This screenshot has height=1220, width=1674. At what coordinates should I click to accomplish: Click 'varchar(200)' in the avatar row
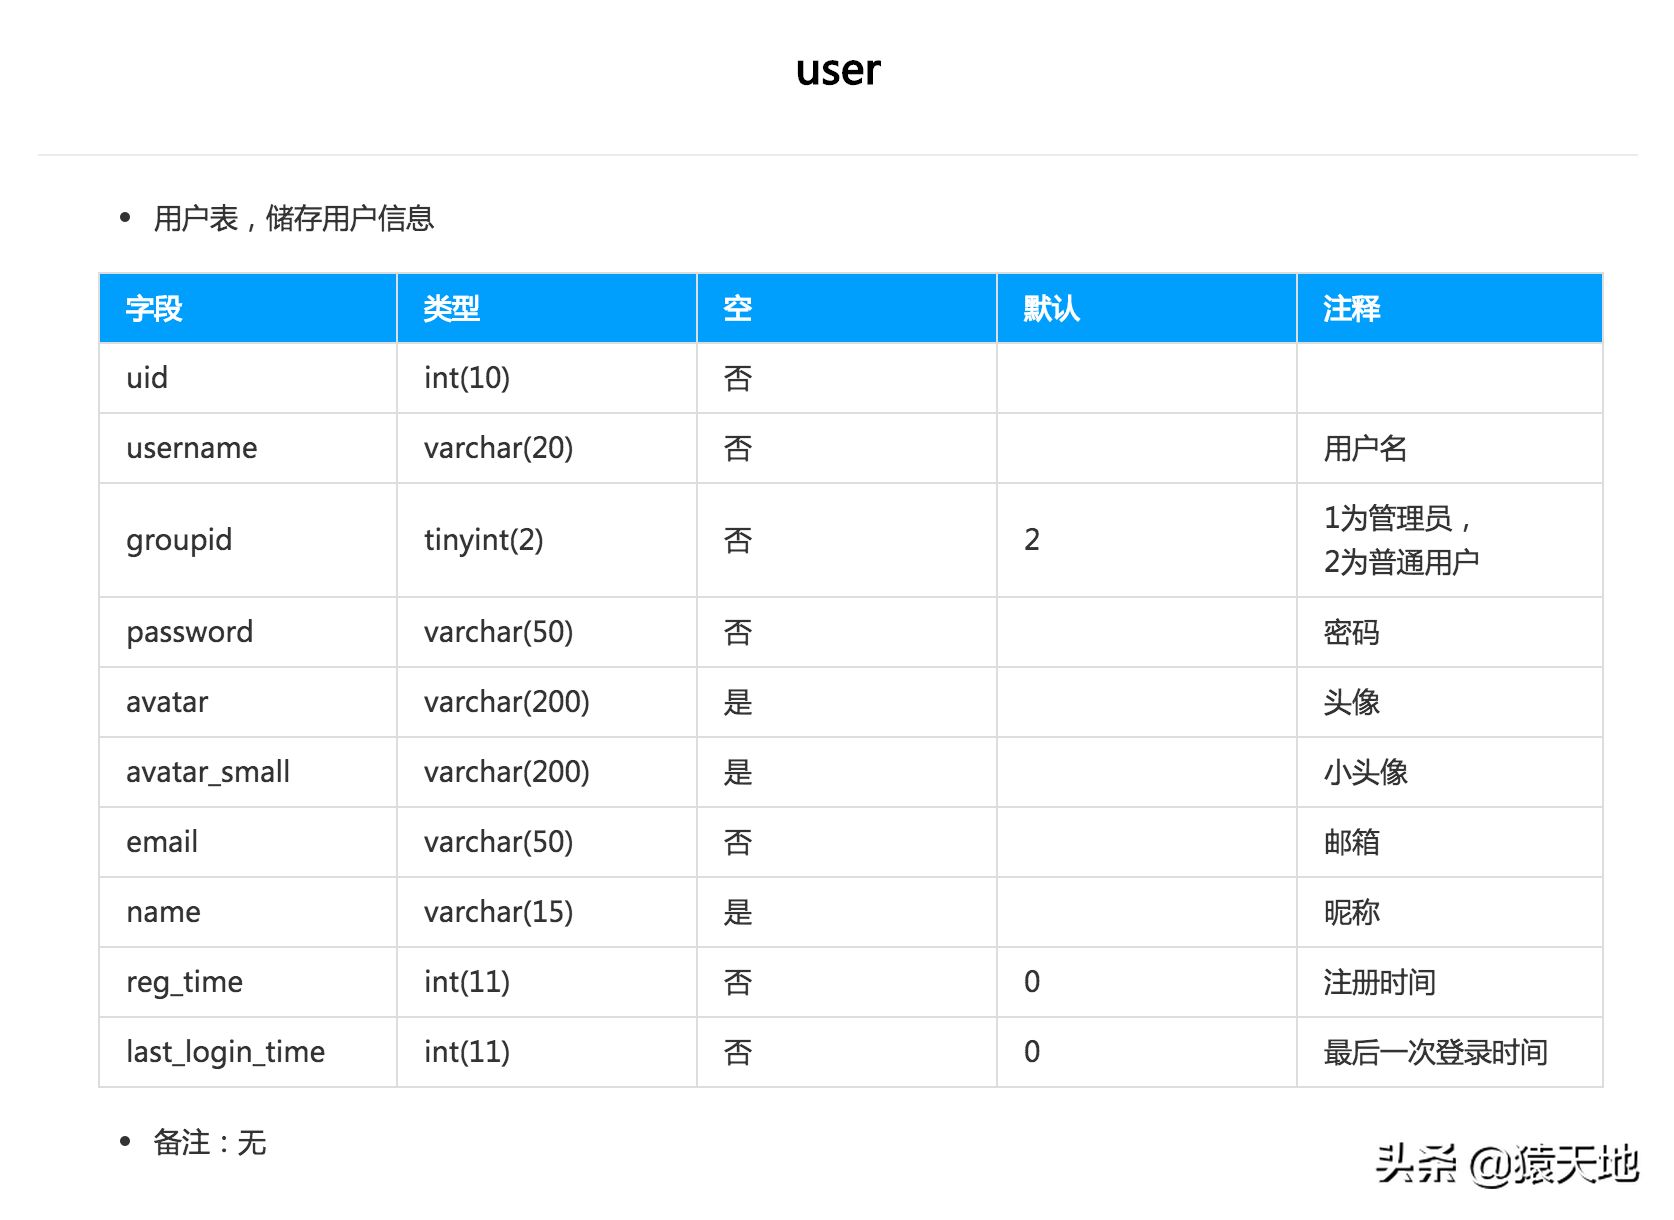point(507,702)
